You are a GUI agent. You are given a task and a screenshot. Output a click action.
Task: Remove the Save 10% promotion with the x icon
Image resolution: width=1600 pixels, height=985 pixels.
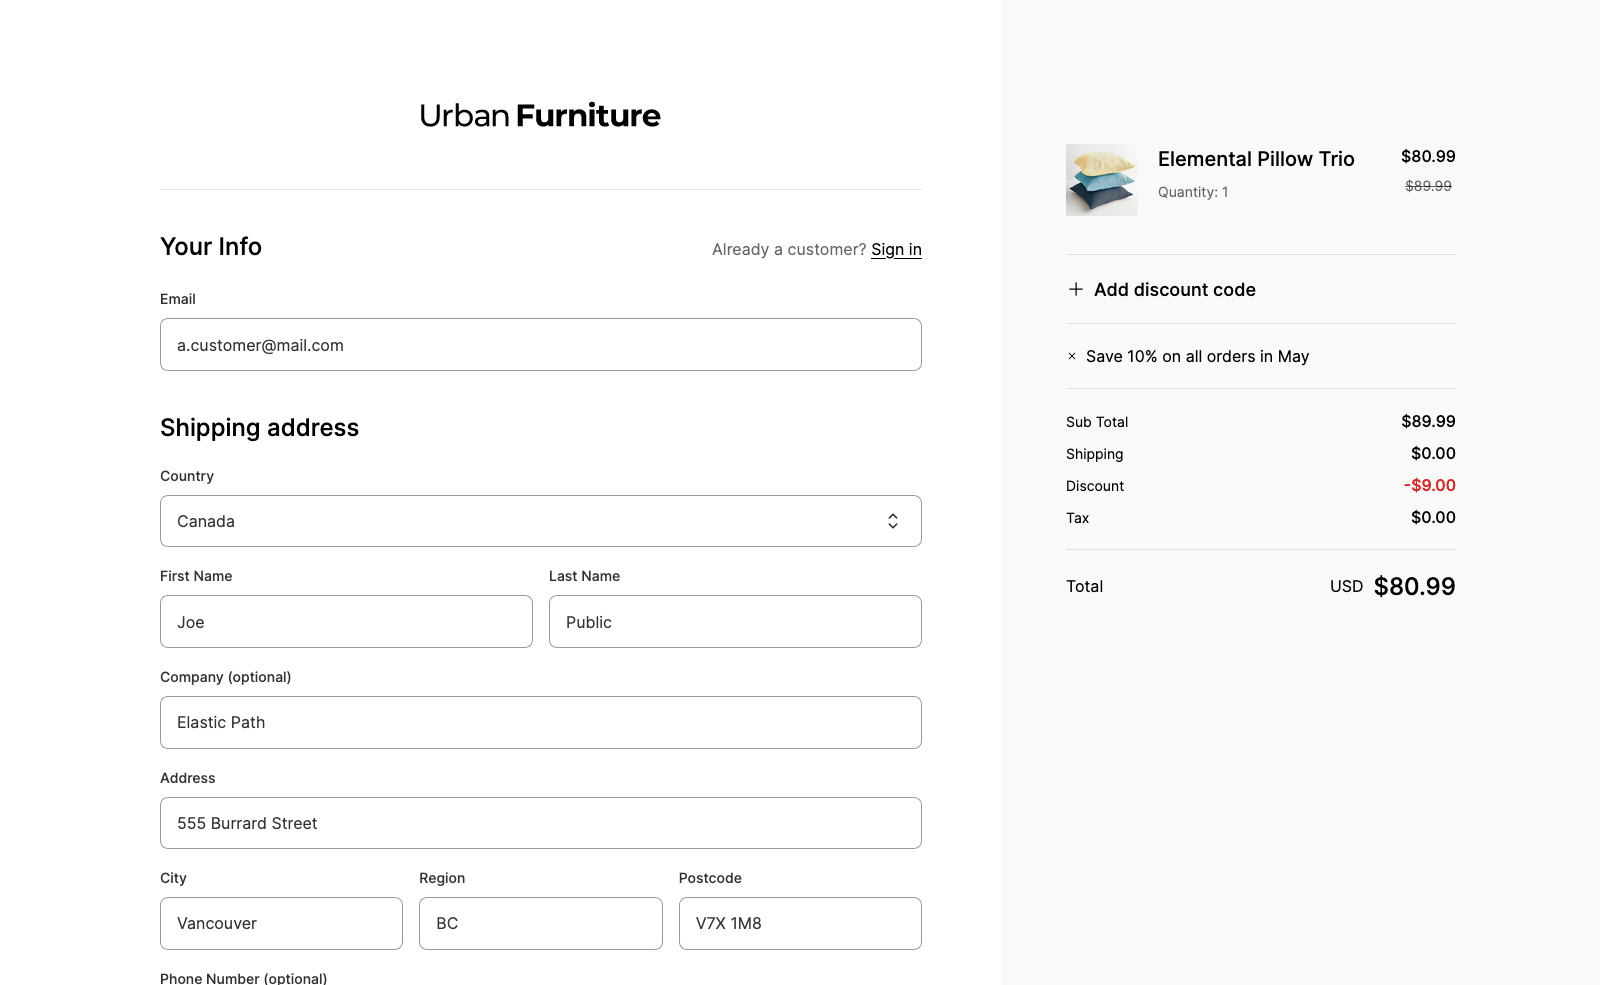tap(1072, 356)
